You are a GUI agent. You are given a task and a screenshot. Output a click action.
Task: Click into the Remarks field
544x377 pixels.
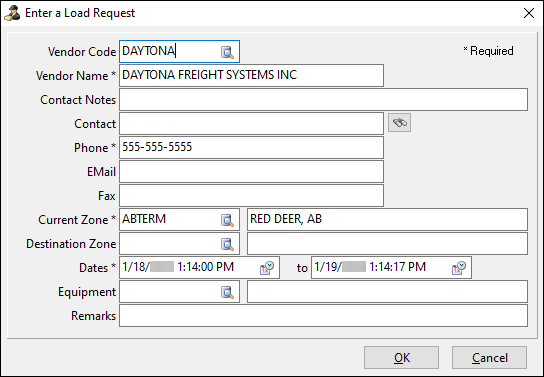[323, 316]
